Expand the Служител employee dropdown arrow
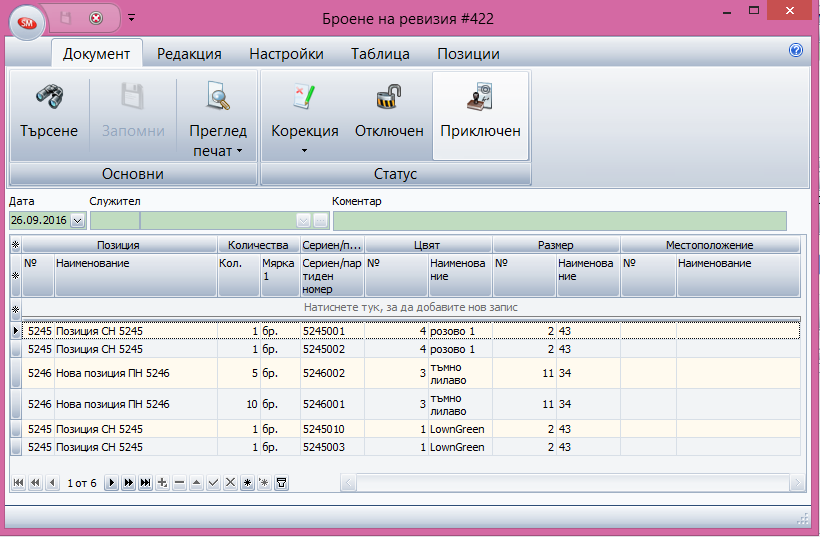 [303, 221]
